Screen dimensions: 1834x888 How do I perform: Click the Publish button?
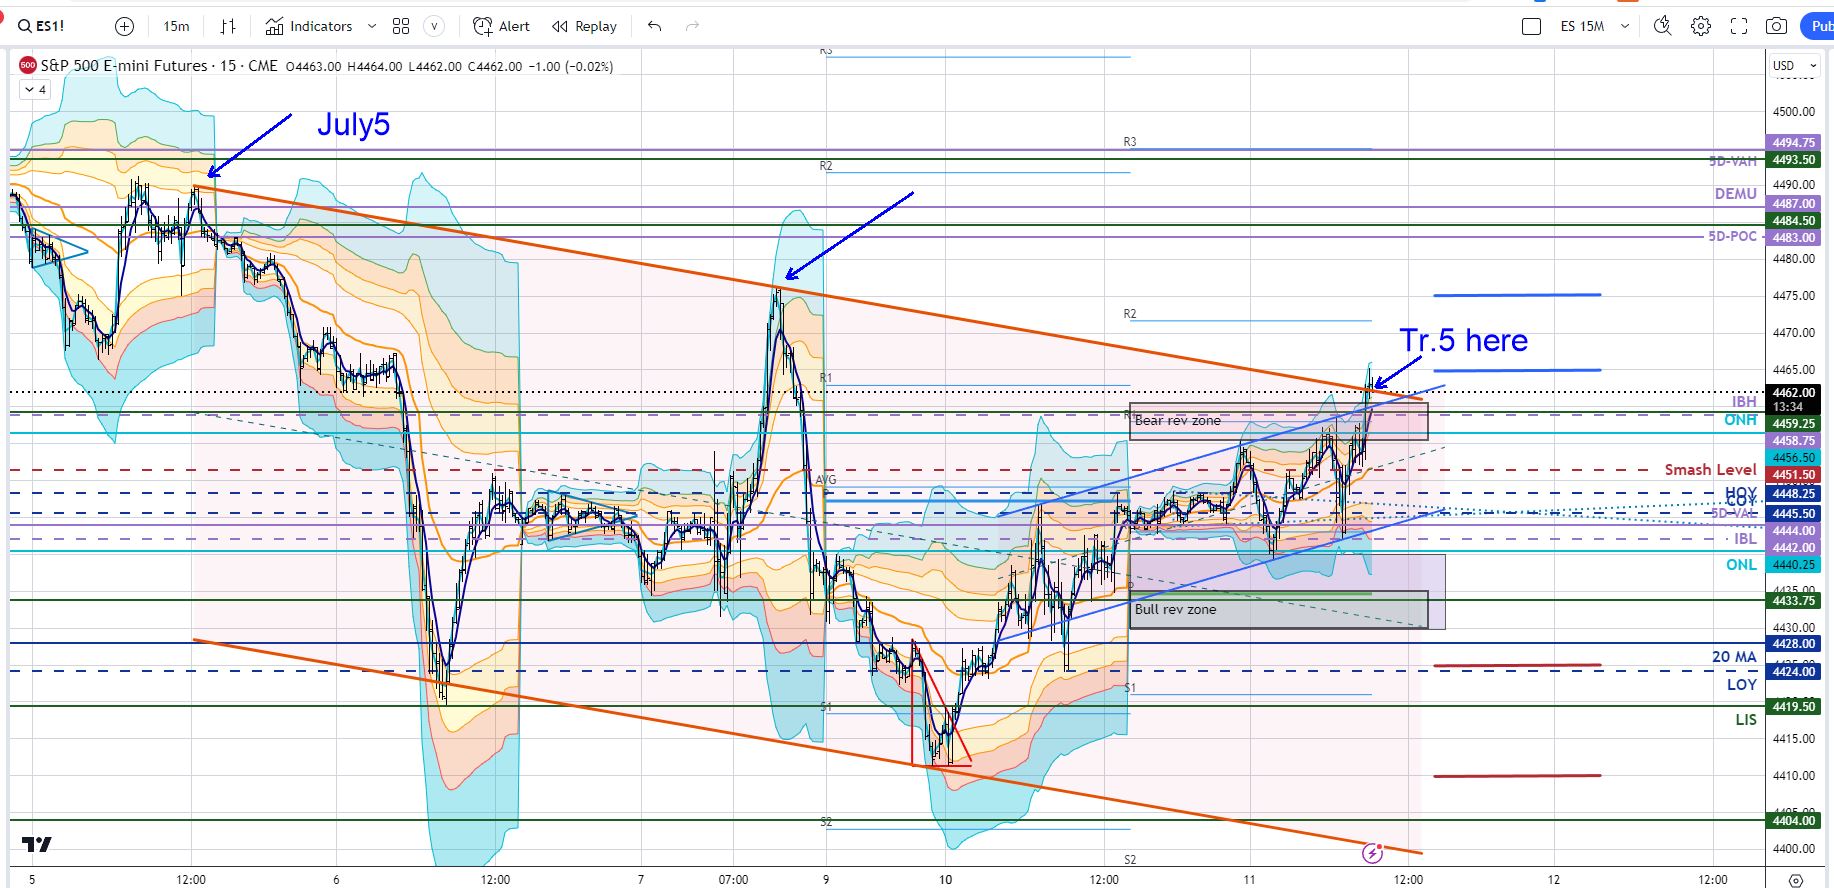pos(1819,26)
